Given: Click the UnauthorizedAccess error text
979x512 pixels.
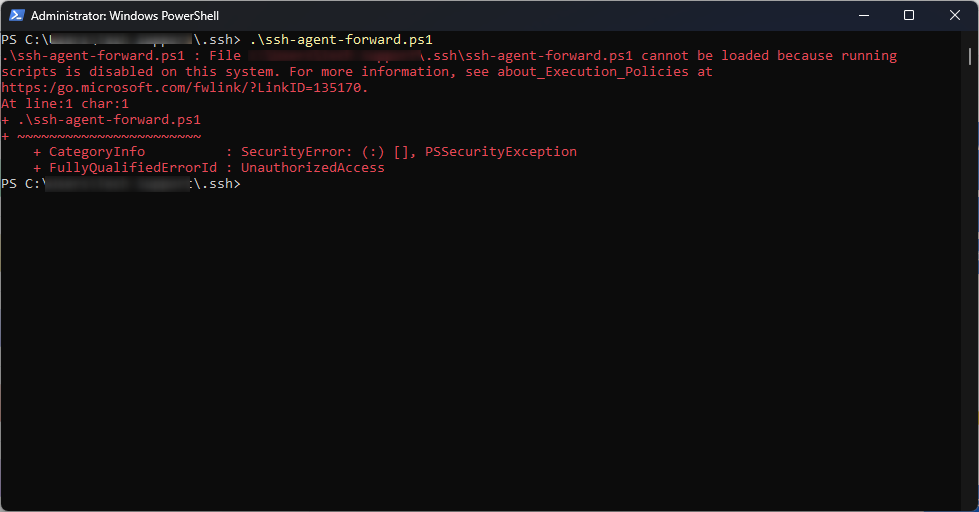Looking at the screenshot, I should click(x=313, y=168).
